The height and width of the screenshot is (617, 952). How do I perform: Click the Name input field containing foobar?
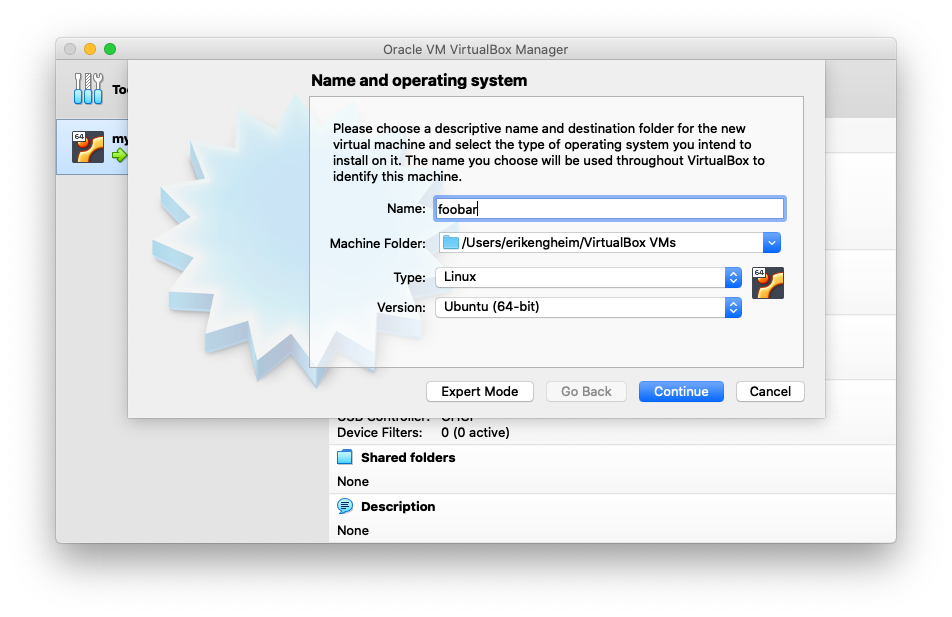click(610, 209)
